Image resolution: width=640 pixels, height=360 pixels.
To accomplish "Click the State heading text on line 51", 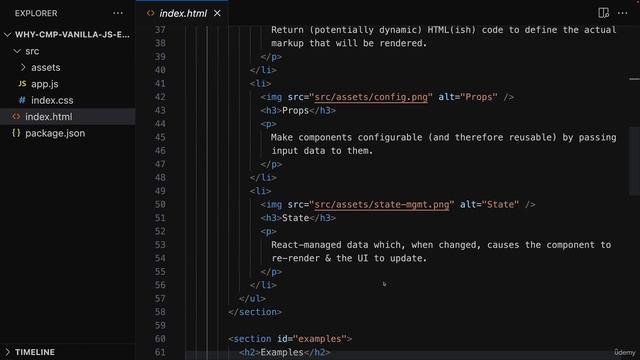I will tap(296, 218).
